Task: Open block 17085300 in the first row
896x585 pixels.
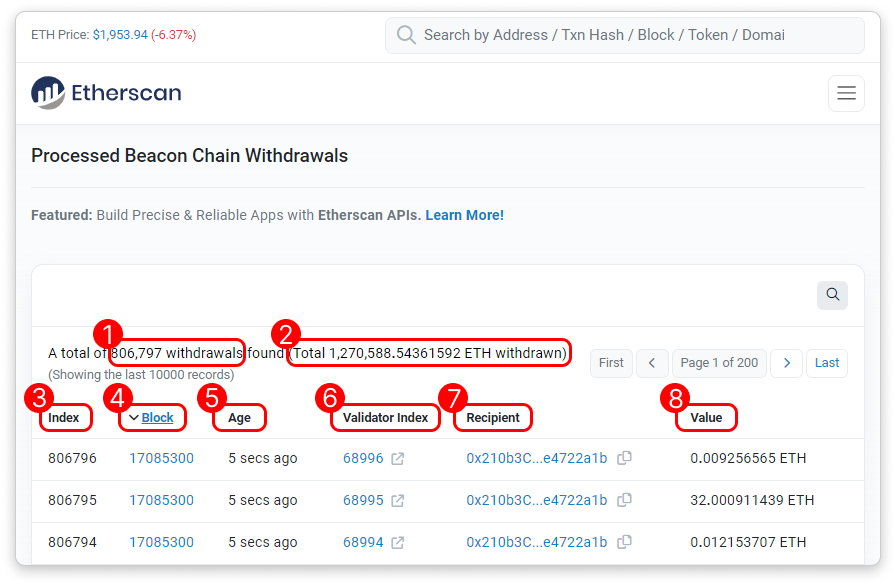Action: [x=161, y=458]
